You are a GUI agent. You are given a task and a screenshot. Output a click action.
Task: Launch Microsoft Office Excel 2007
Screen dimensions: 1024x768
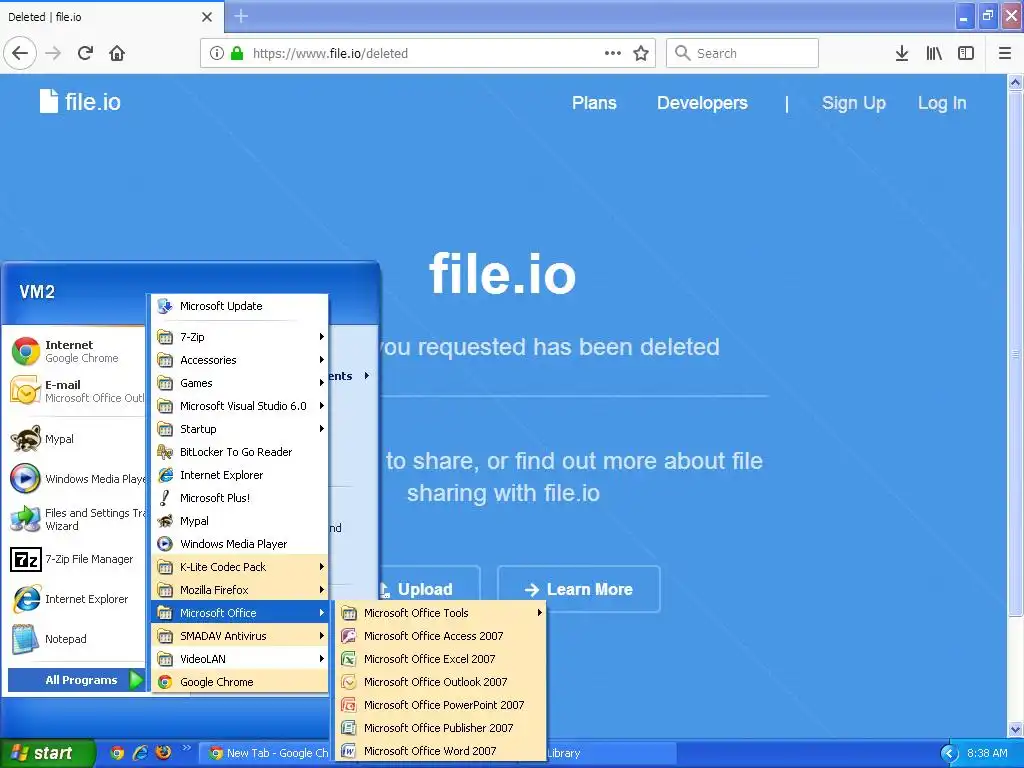point(442,659)
